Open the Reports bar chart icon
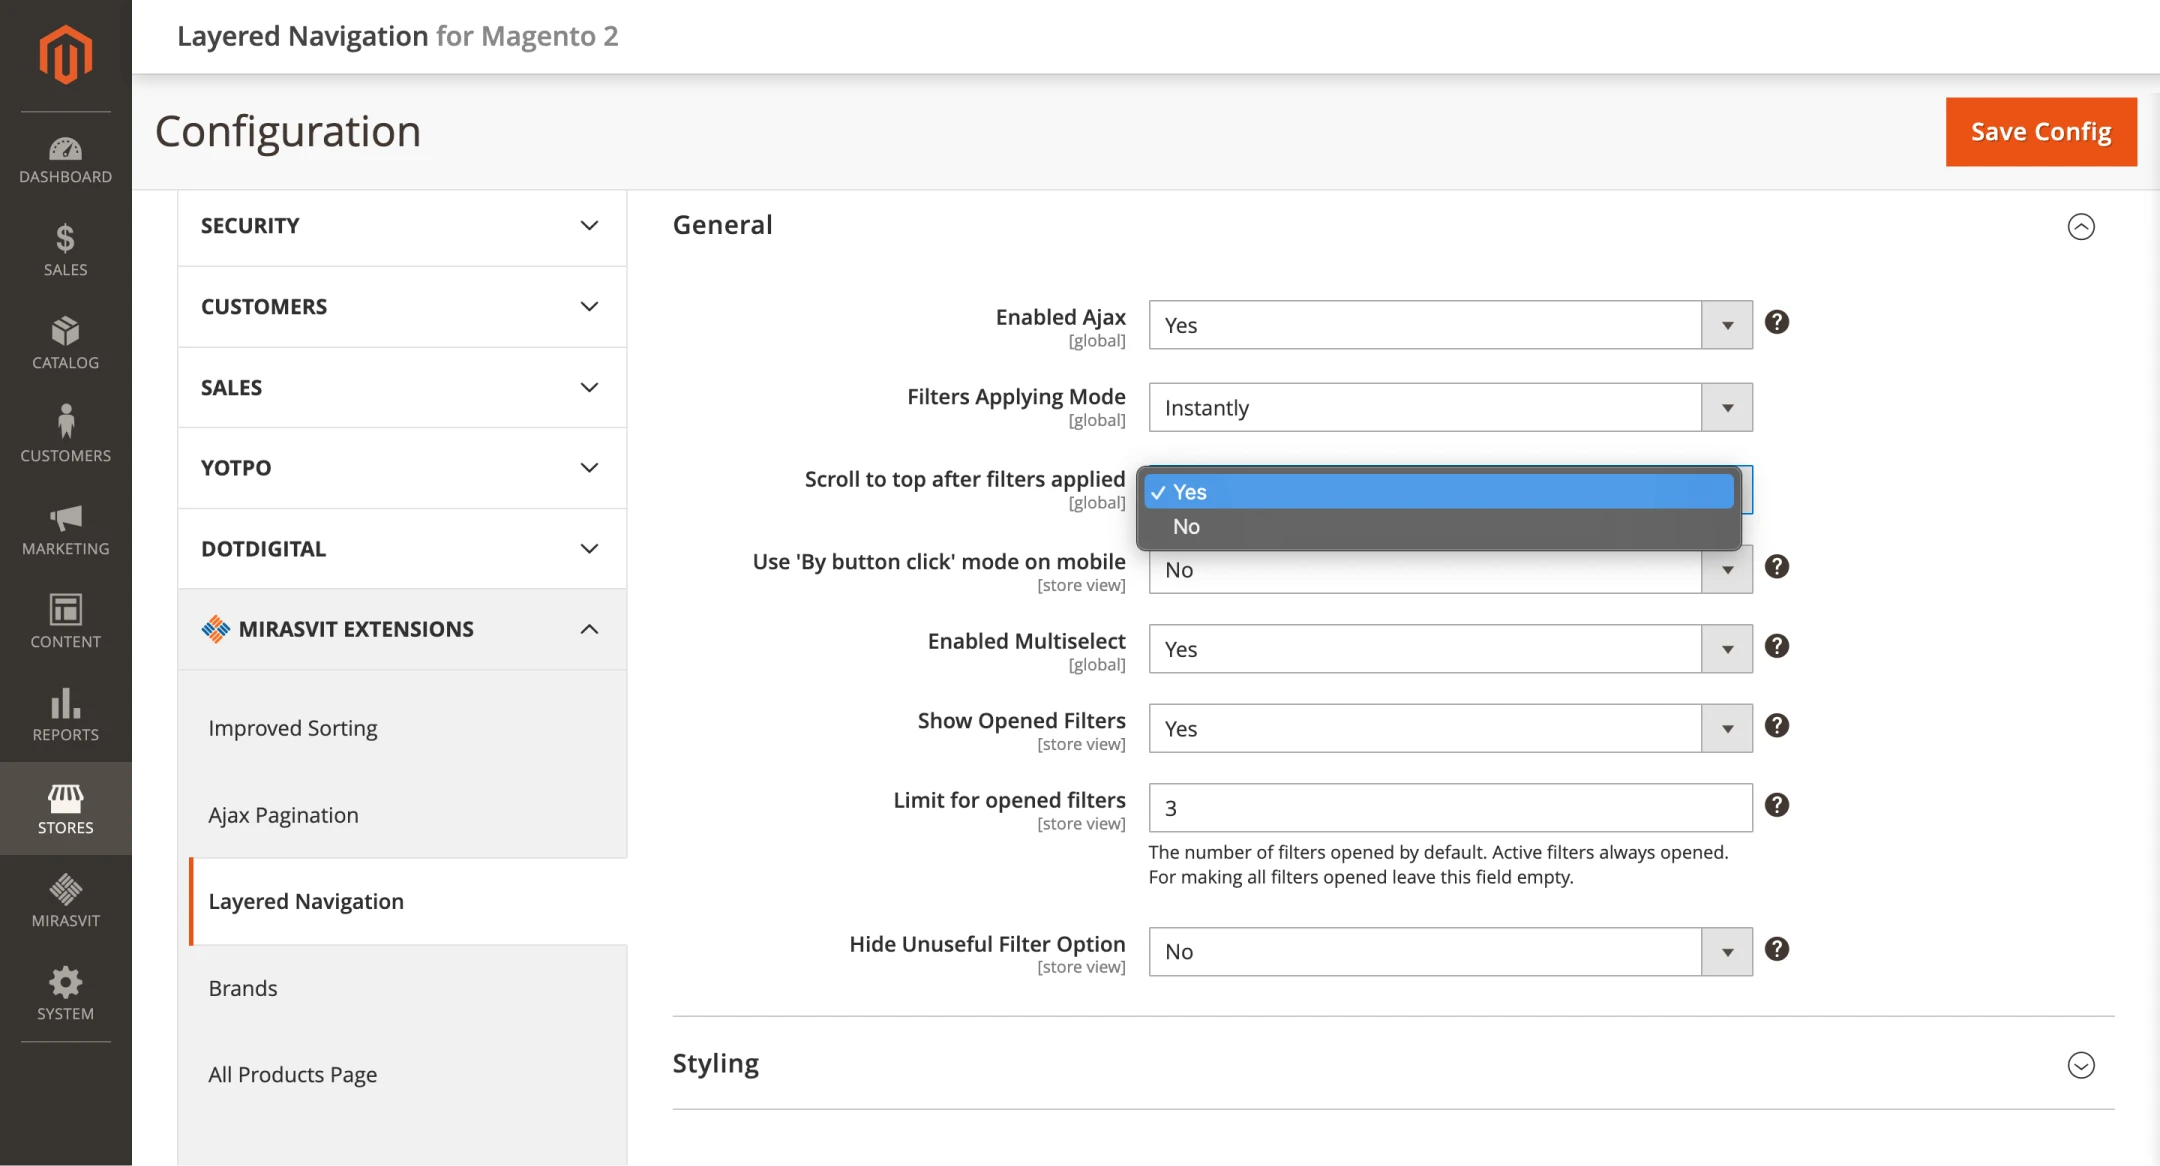This screenshot has width=2160, height=1166. point(65,715)
